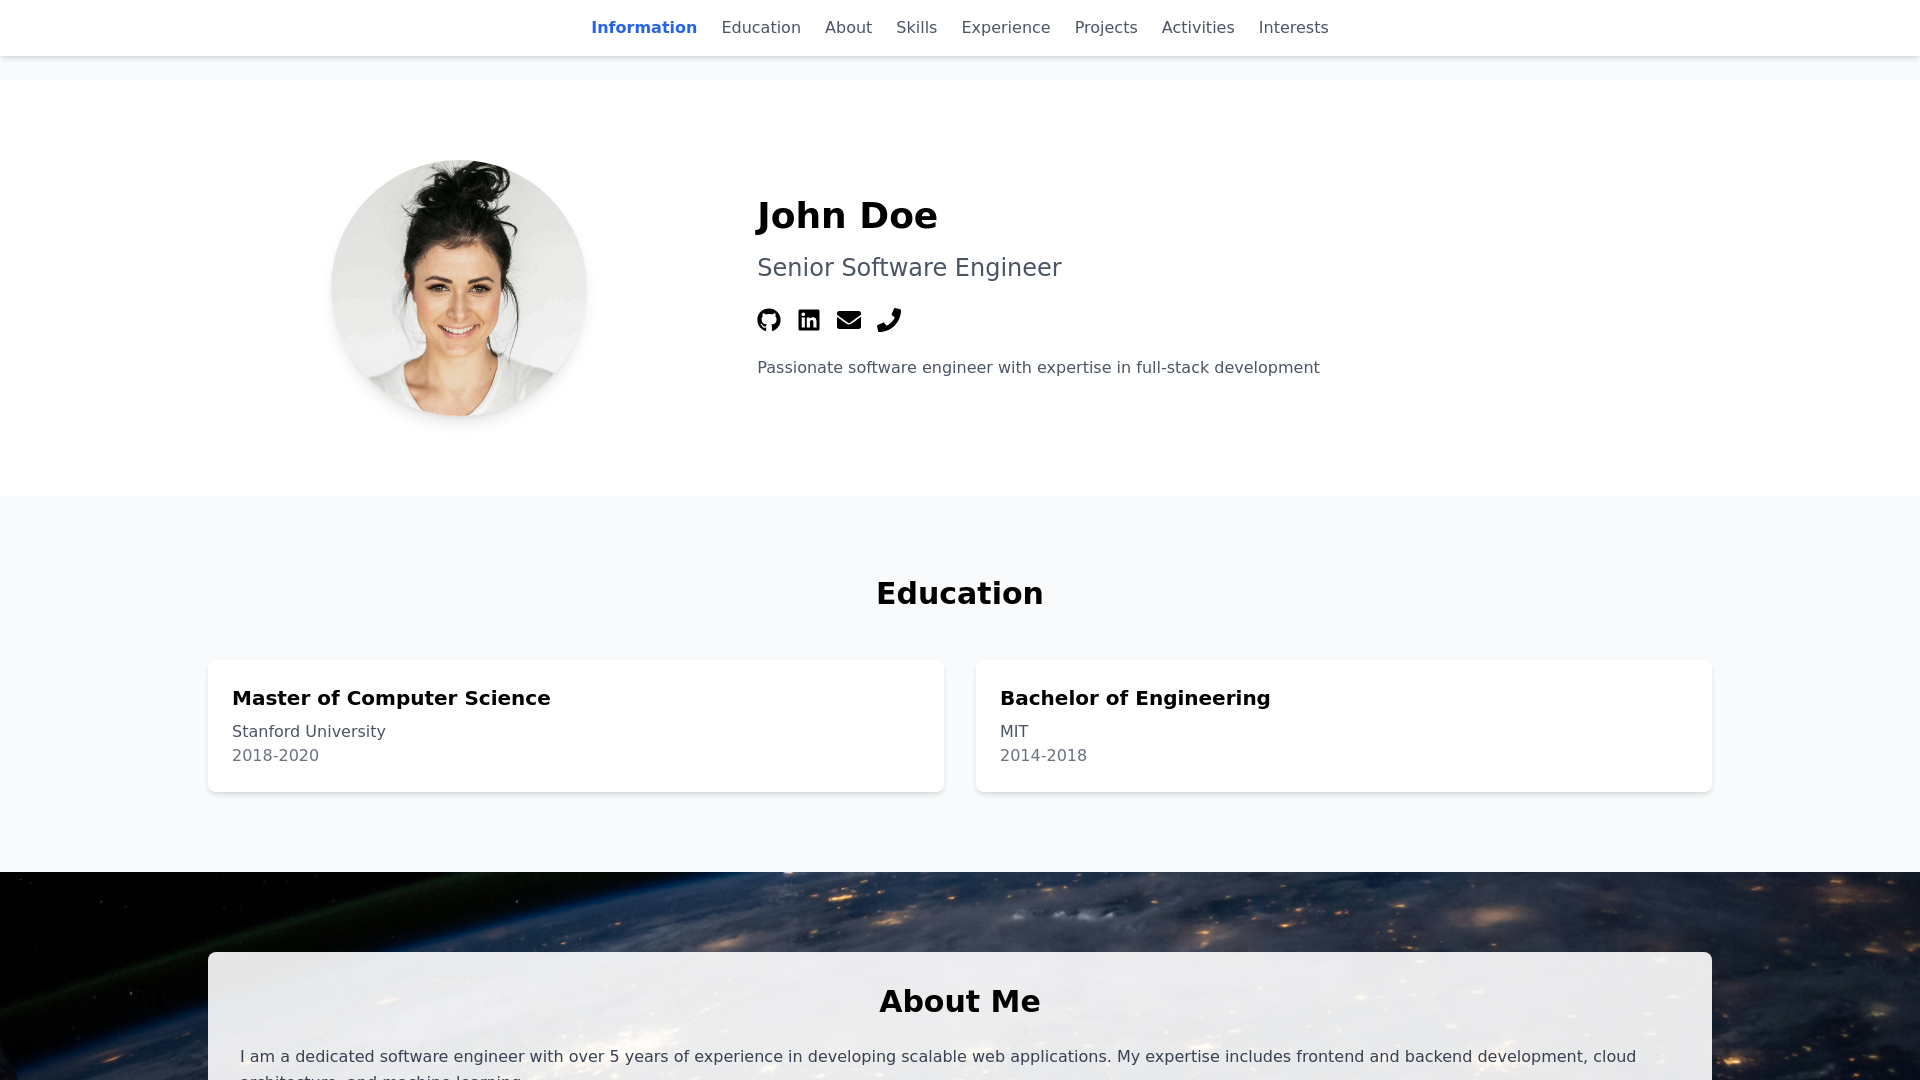Click the Education section heading
This screenshot has height=1080, width=1920.
coord(959,594)
